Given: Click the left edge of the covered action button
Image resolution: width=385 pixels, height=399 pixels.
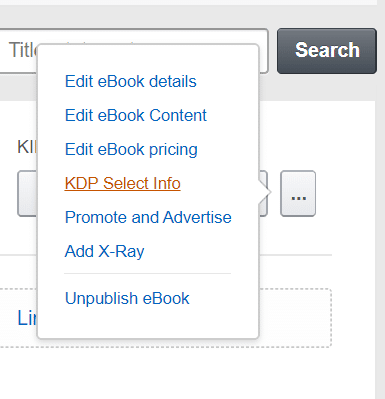Looking at the screenshot, I should click(27, 194).
